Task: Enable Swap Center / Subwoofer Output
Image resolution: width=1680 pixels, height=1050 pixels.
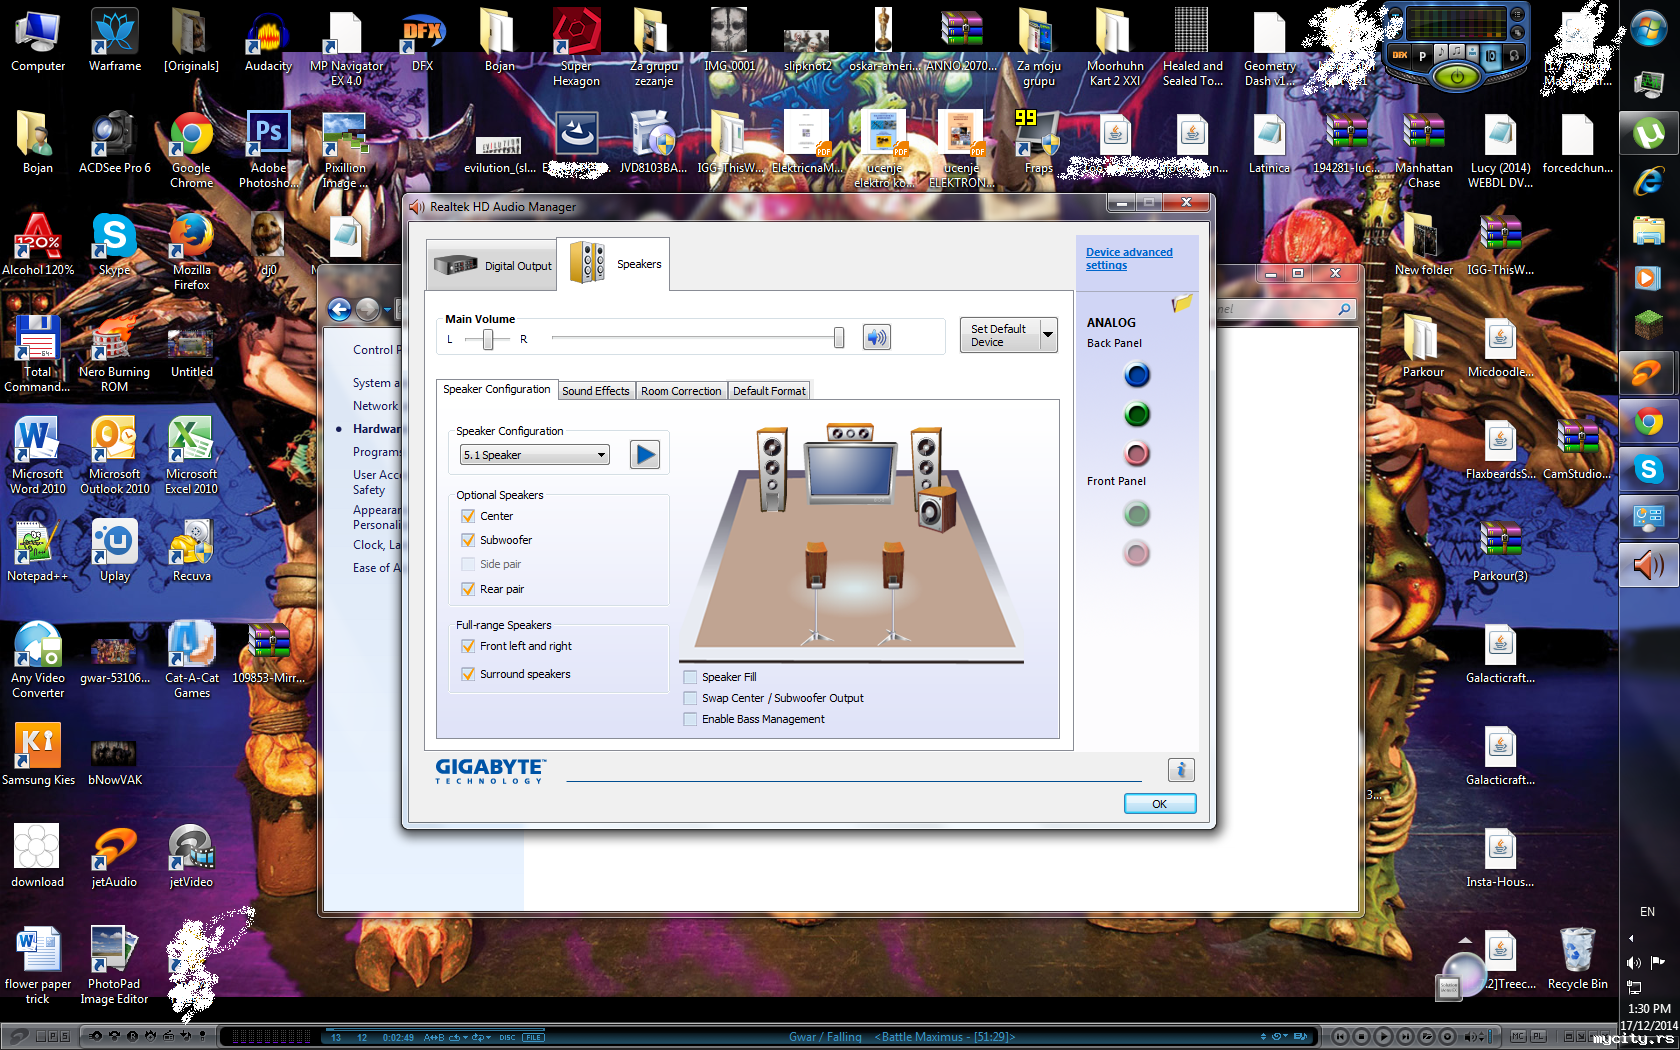Action: pyautogui.click(x=690, y=698)
